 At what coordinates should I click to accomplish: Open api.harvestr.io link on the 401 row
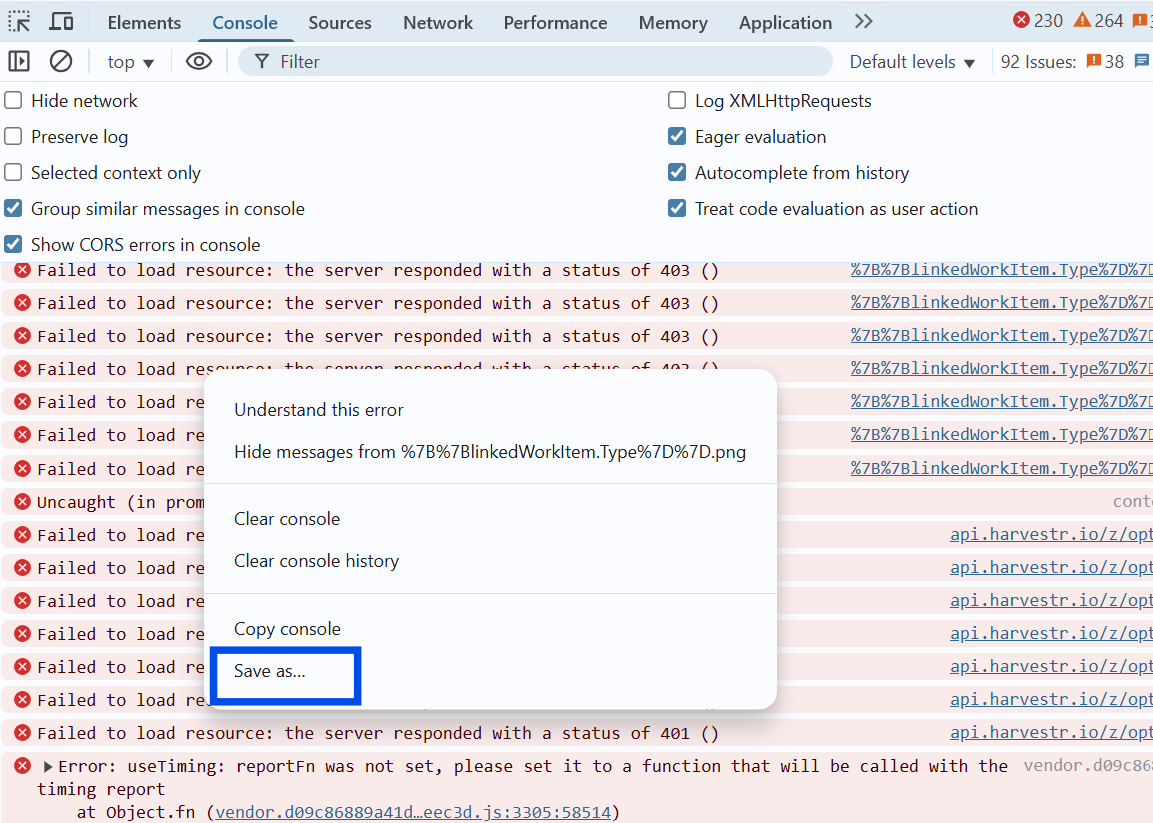coord(1051,733)
